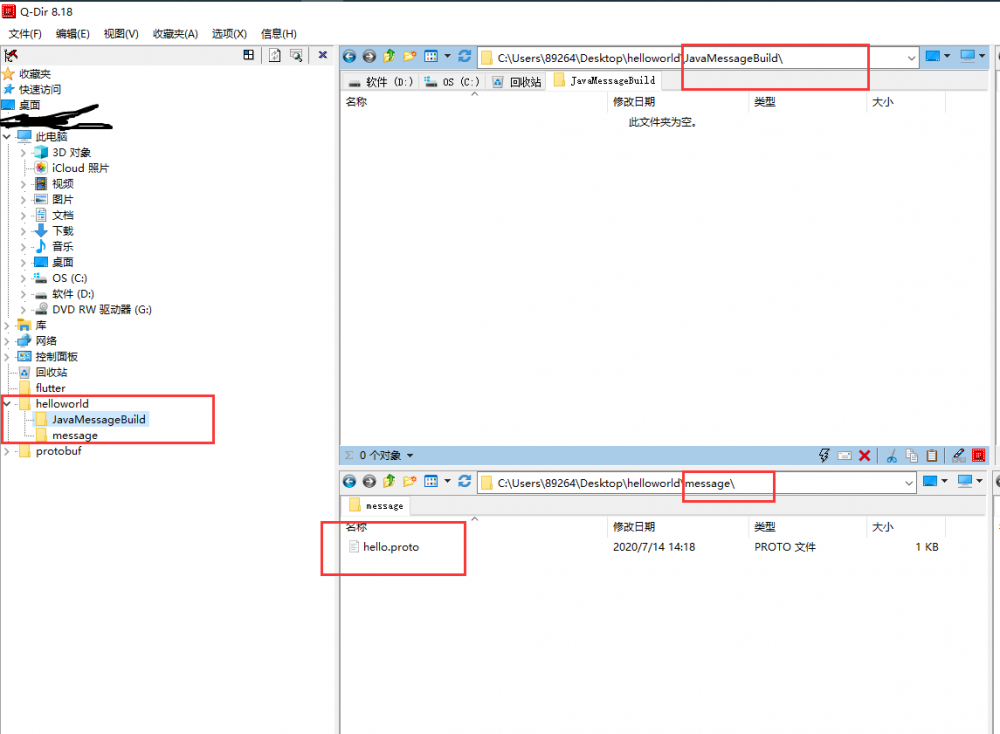Click scissors cut icon in status bar
The height and width of the screenshot is (734, 1000).
click(x=892, y=455)
